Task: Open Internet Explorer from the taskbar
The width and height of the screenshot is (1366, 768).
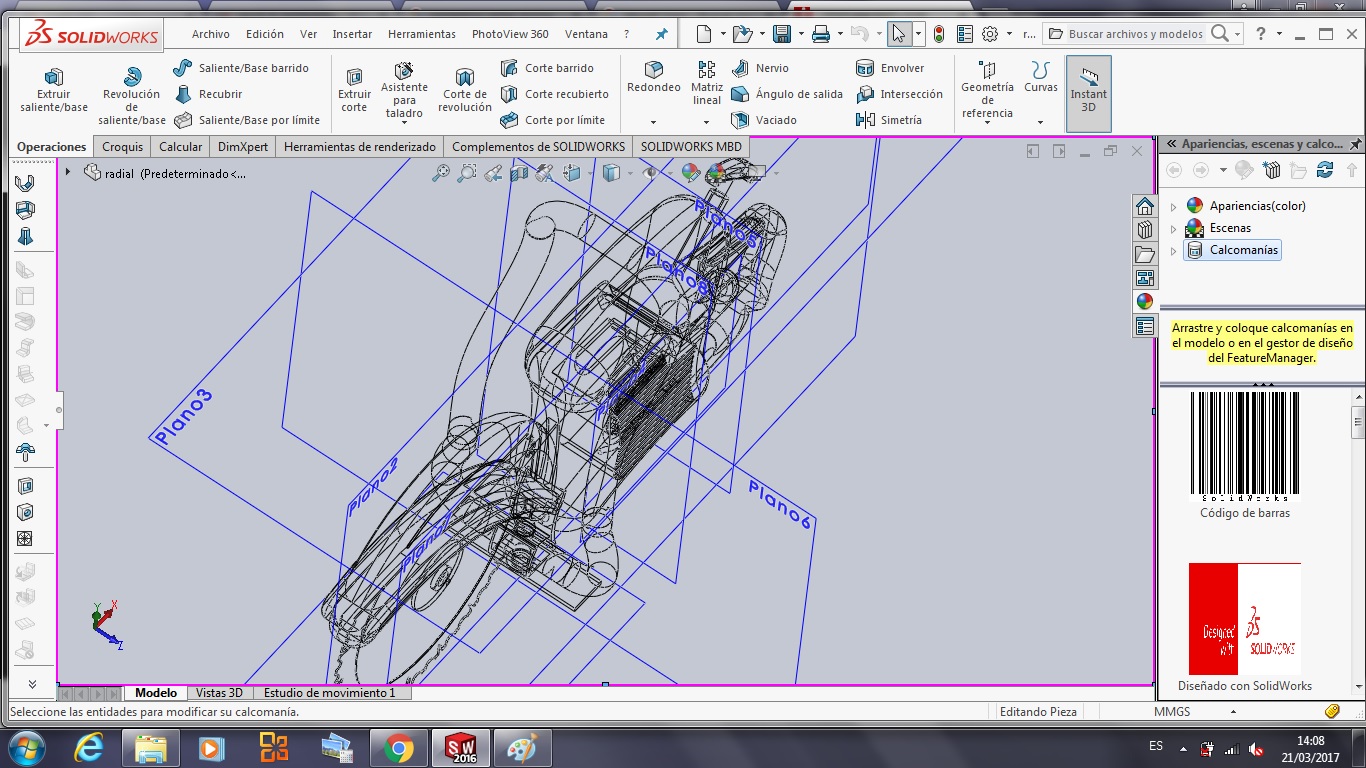Action: (89, 748)
